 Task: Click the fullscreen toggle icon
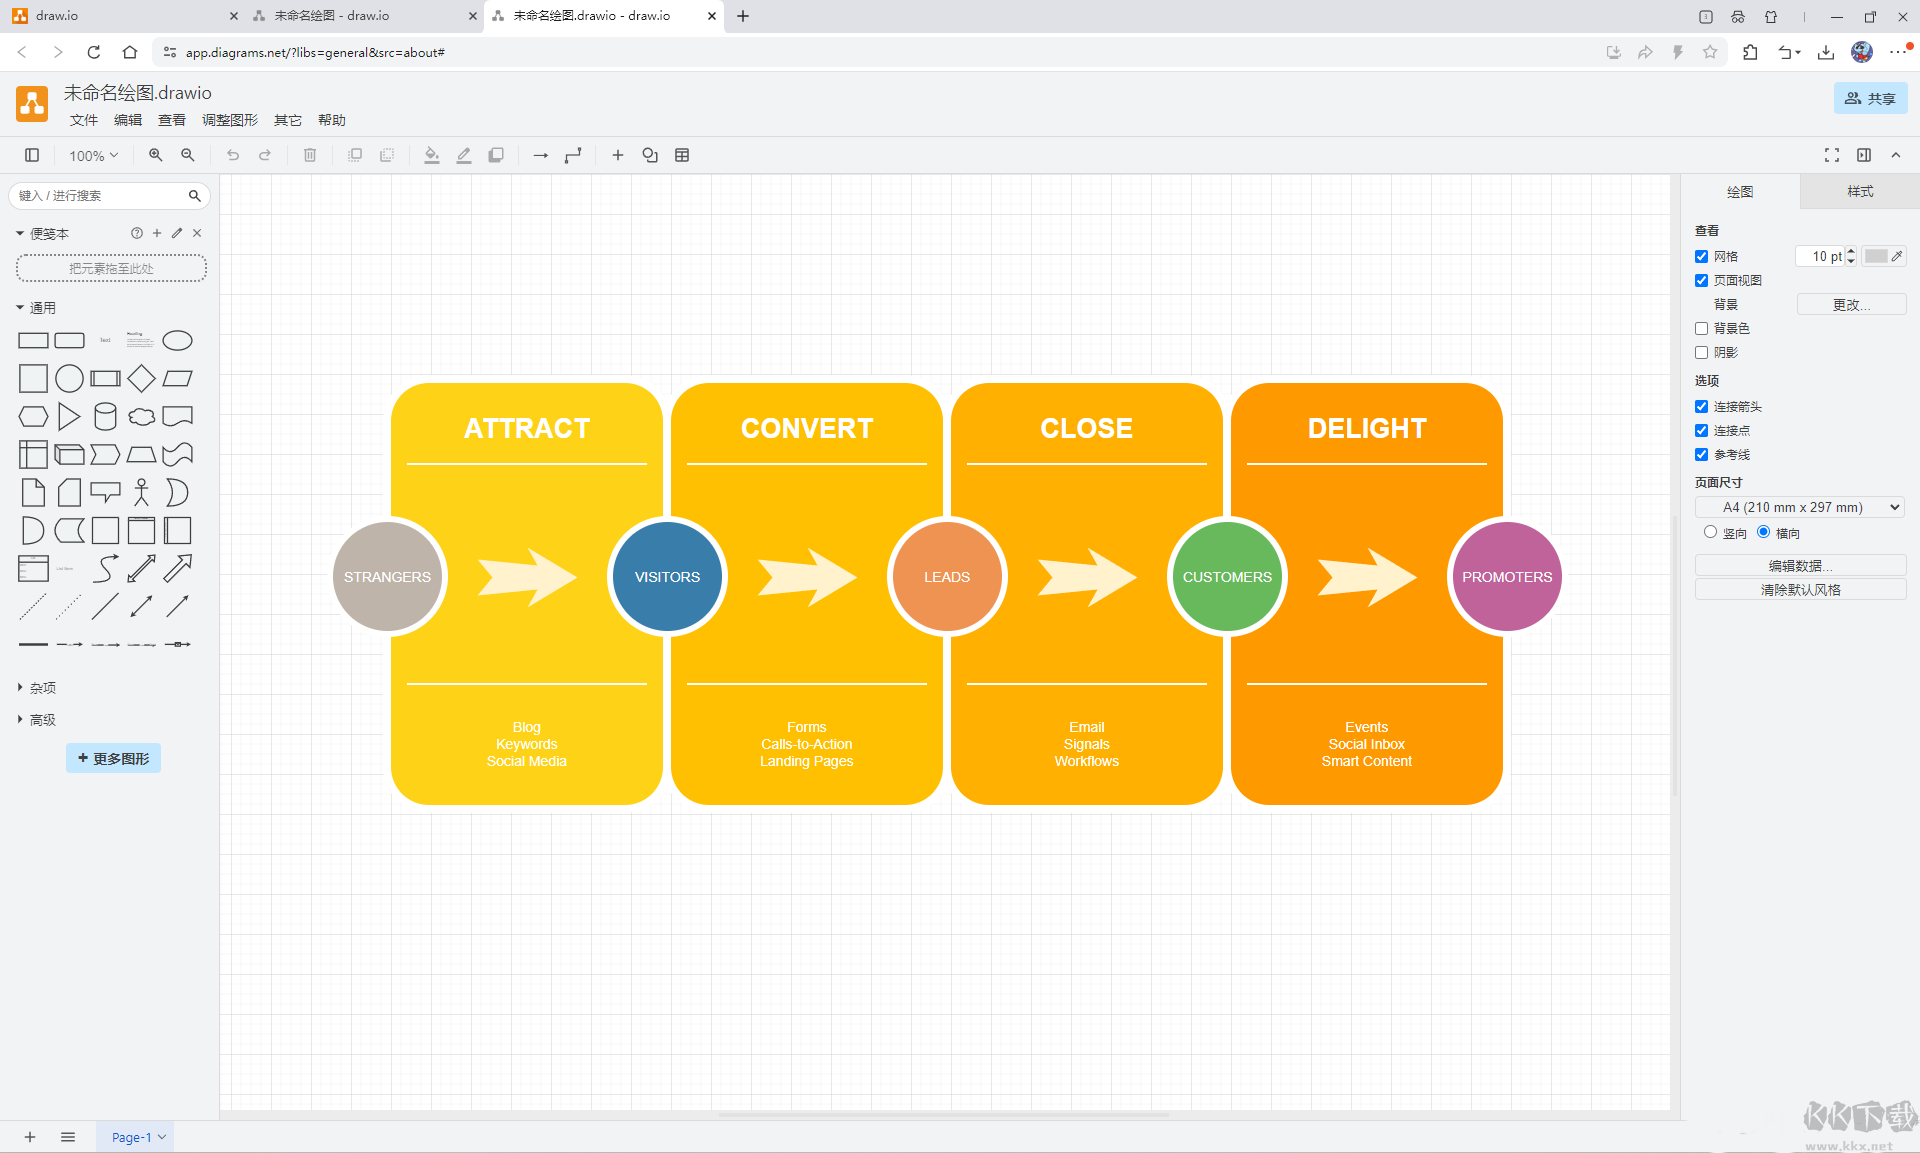point(1831,155)
